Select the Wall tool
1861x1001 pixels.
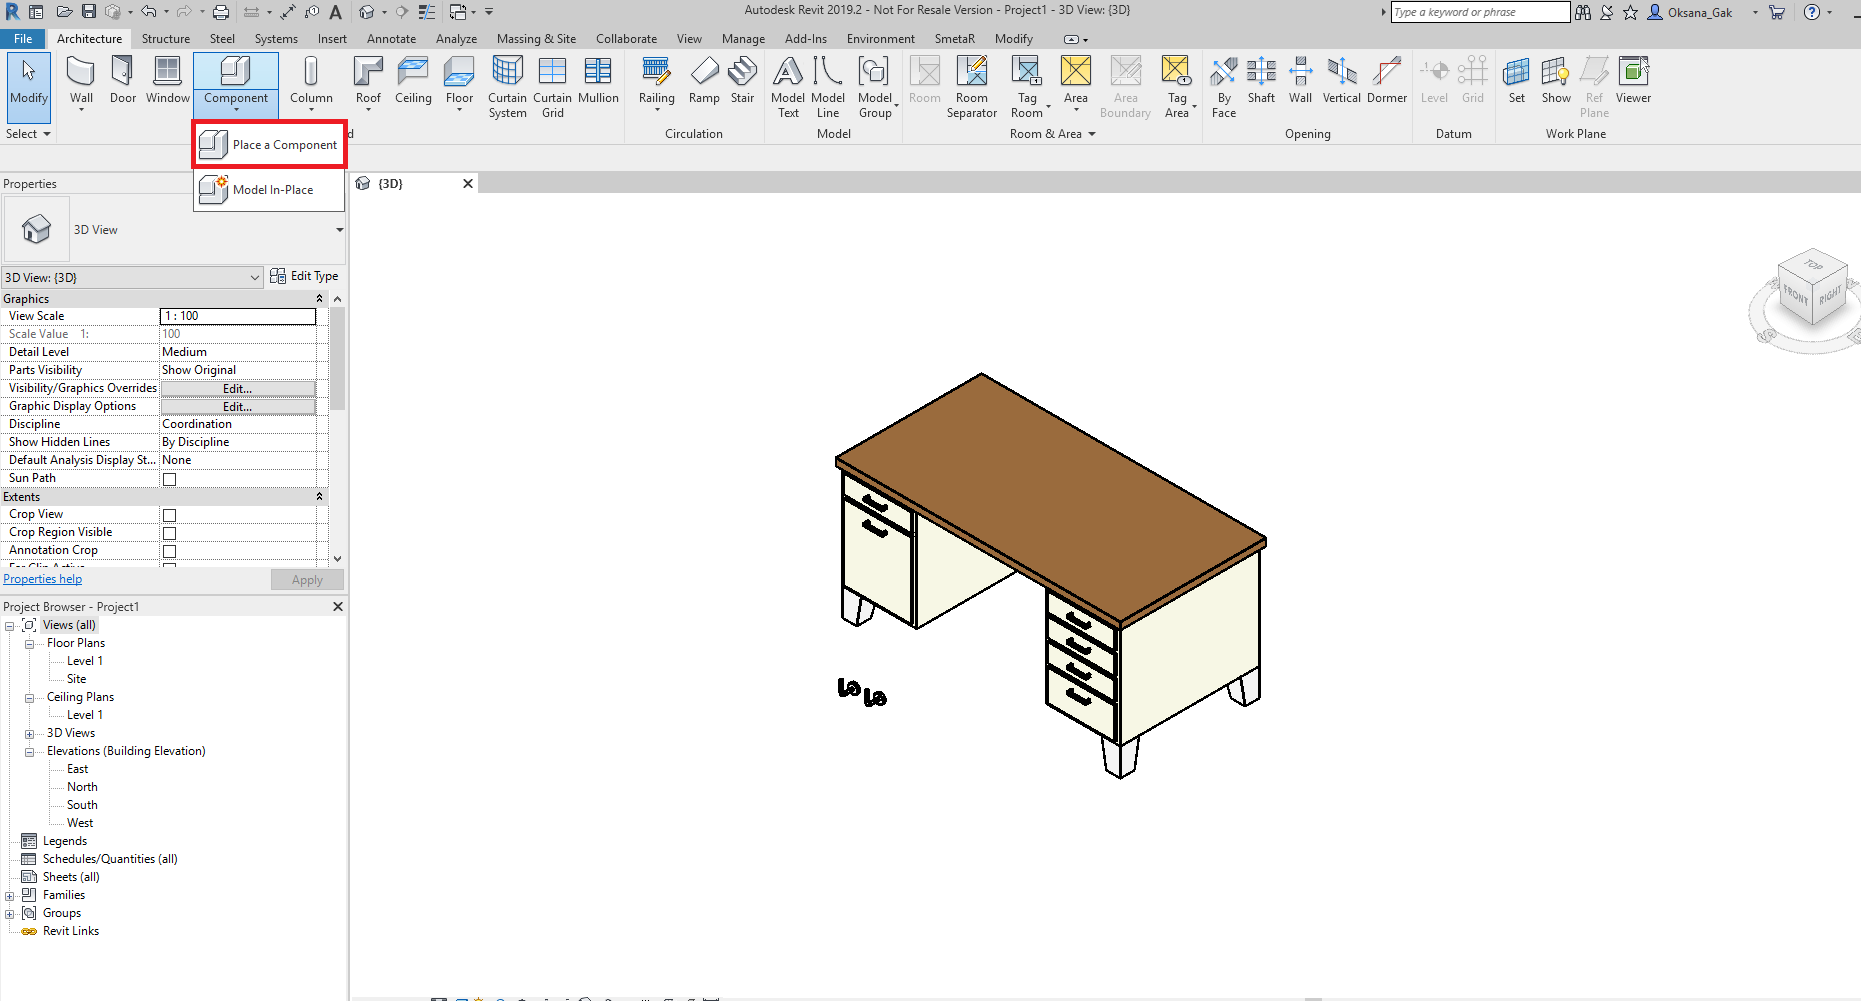[x=80, y=80]
